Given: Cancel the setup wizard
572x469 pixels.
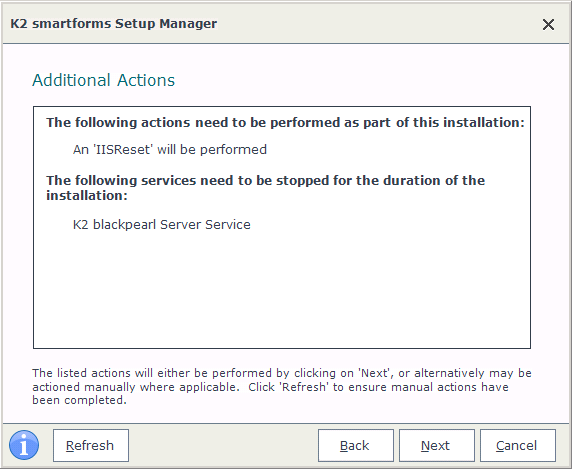Looking at the screenshot, I should [518, 445].
